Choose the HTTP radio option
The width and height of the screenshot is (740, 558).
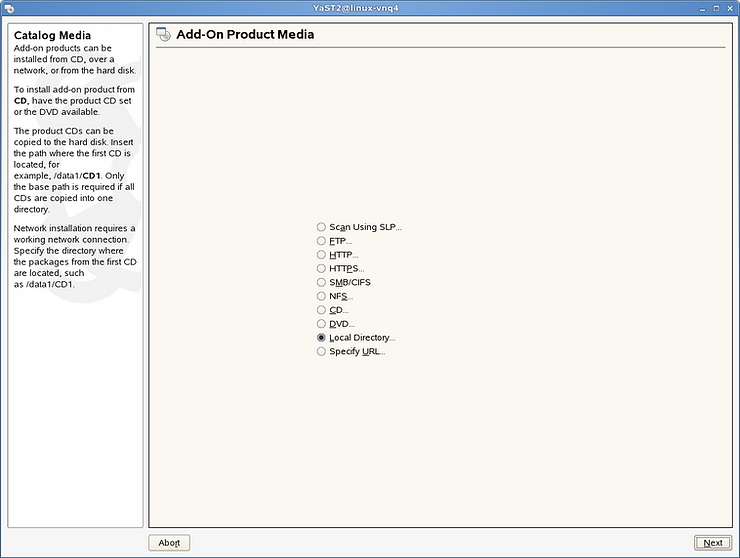pos(337,255)
